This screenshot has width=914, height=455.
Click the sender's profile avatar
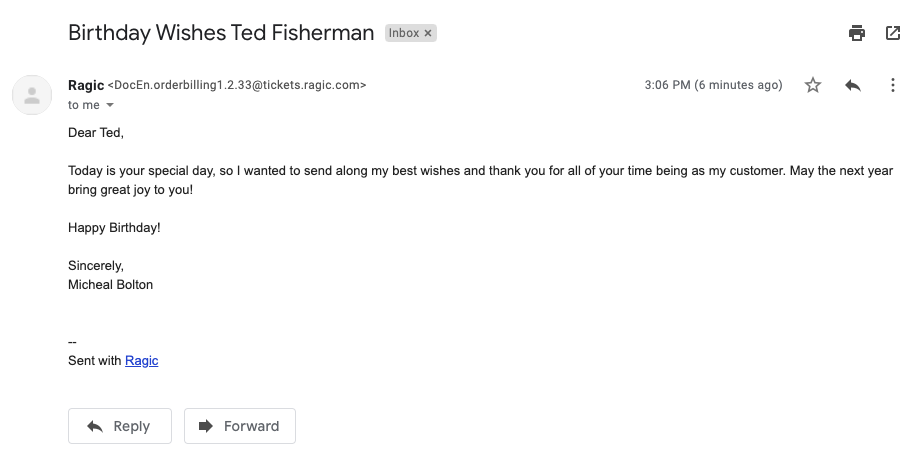32,95
